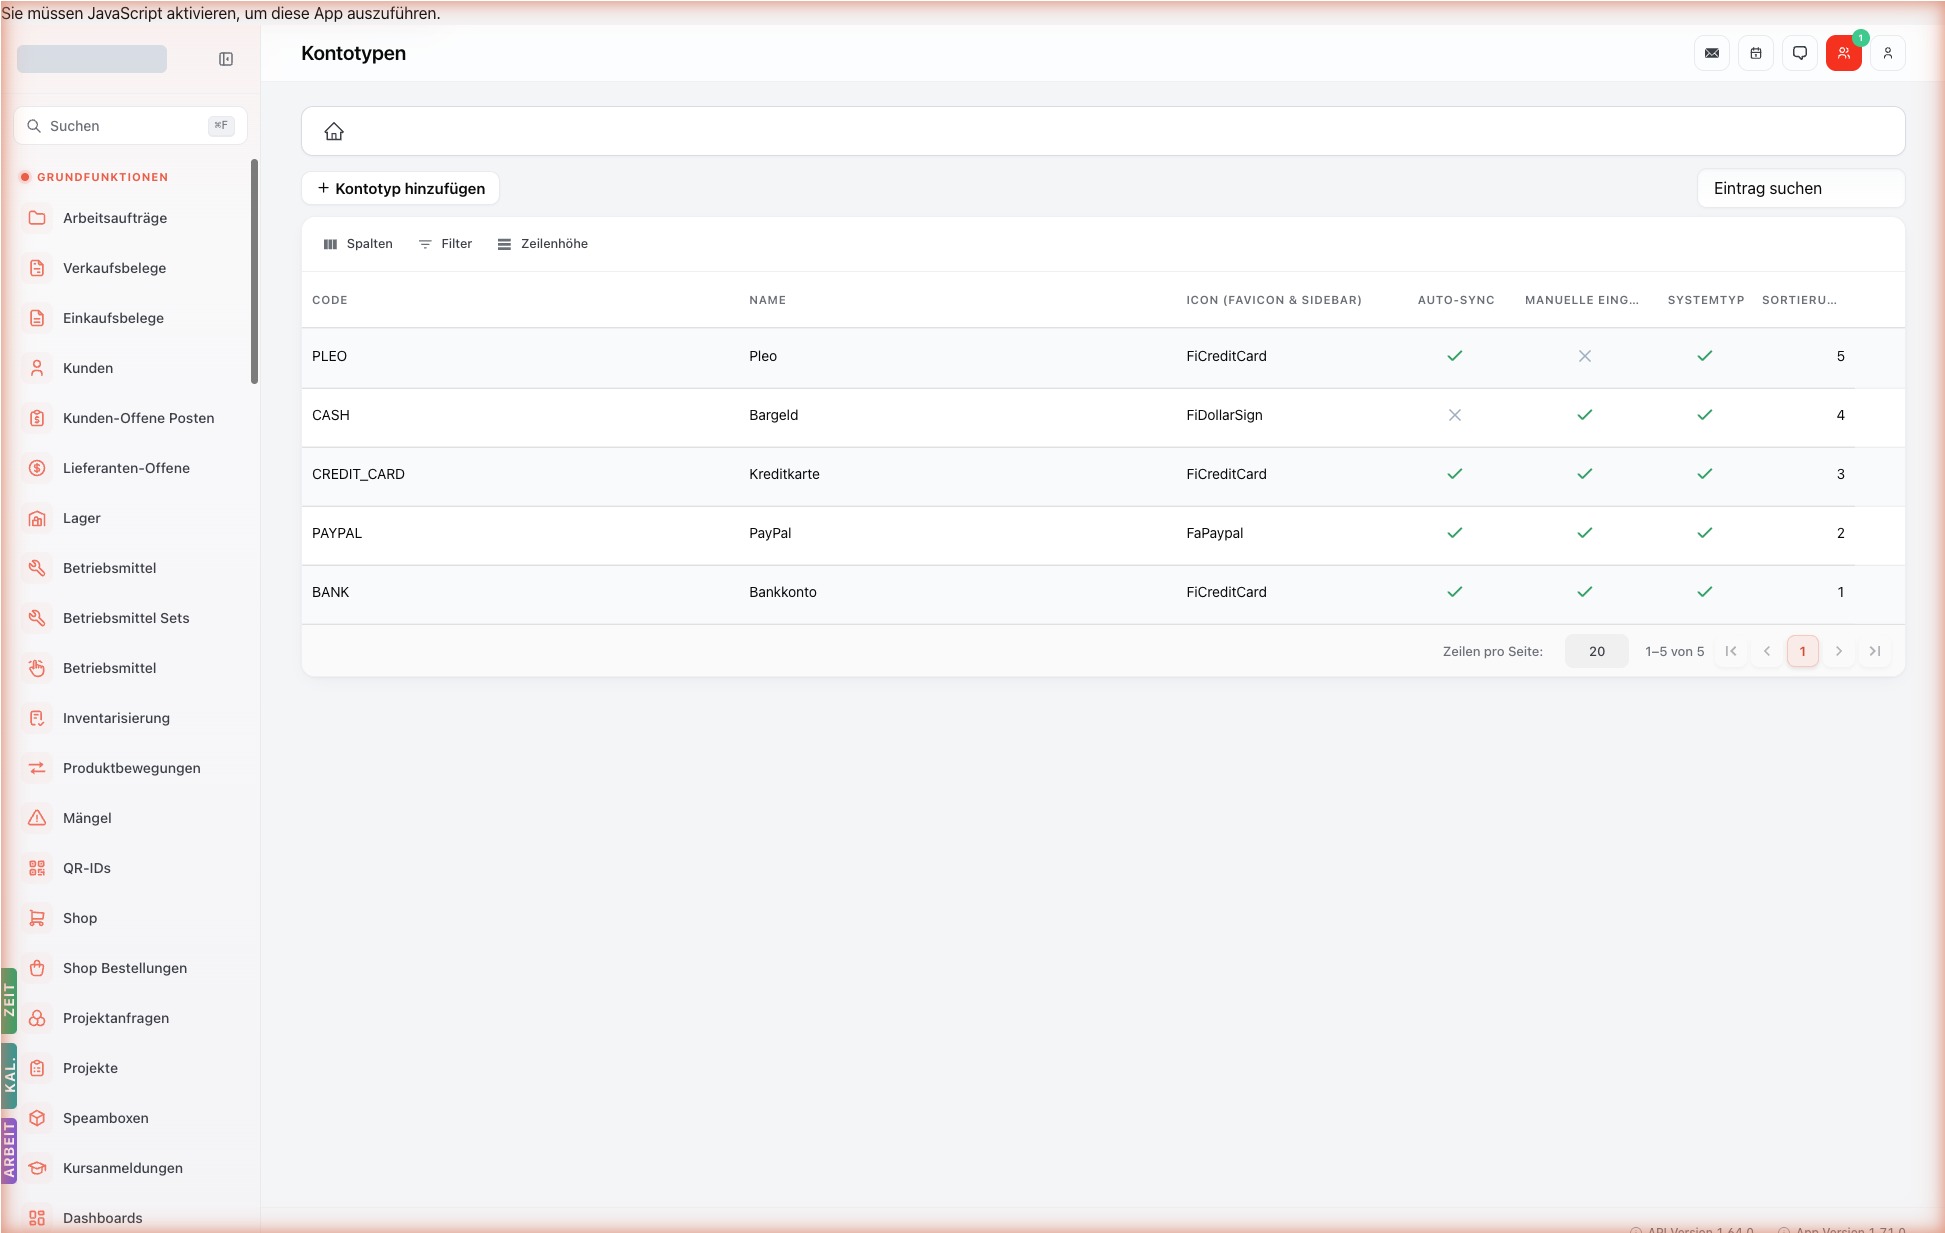Collapse the sidebar with the panel icon

(226, 59)
